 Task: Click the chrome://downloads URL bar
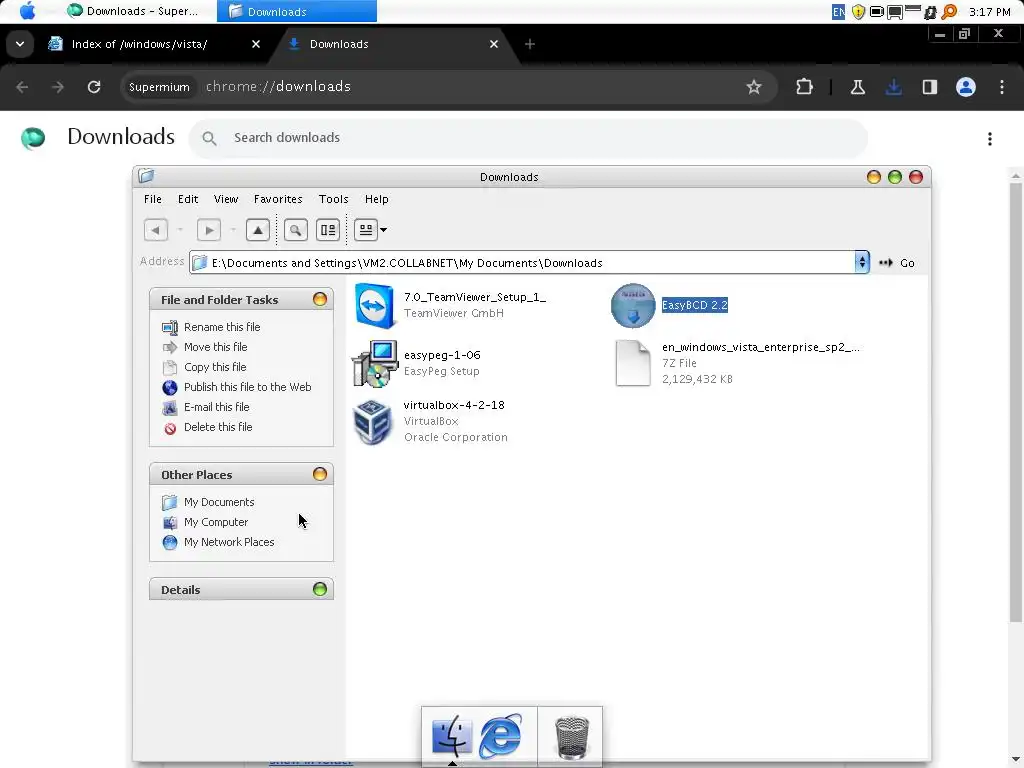coord(451,87)
